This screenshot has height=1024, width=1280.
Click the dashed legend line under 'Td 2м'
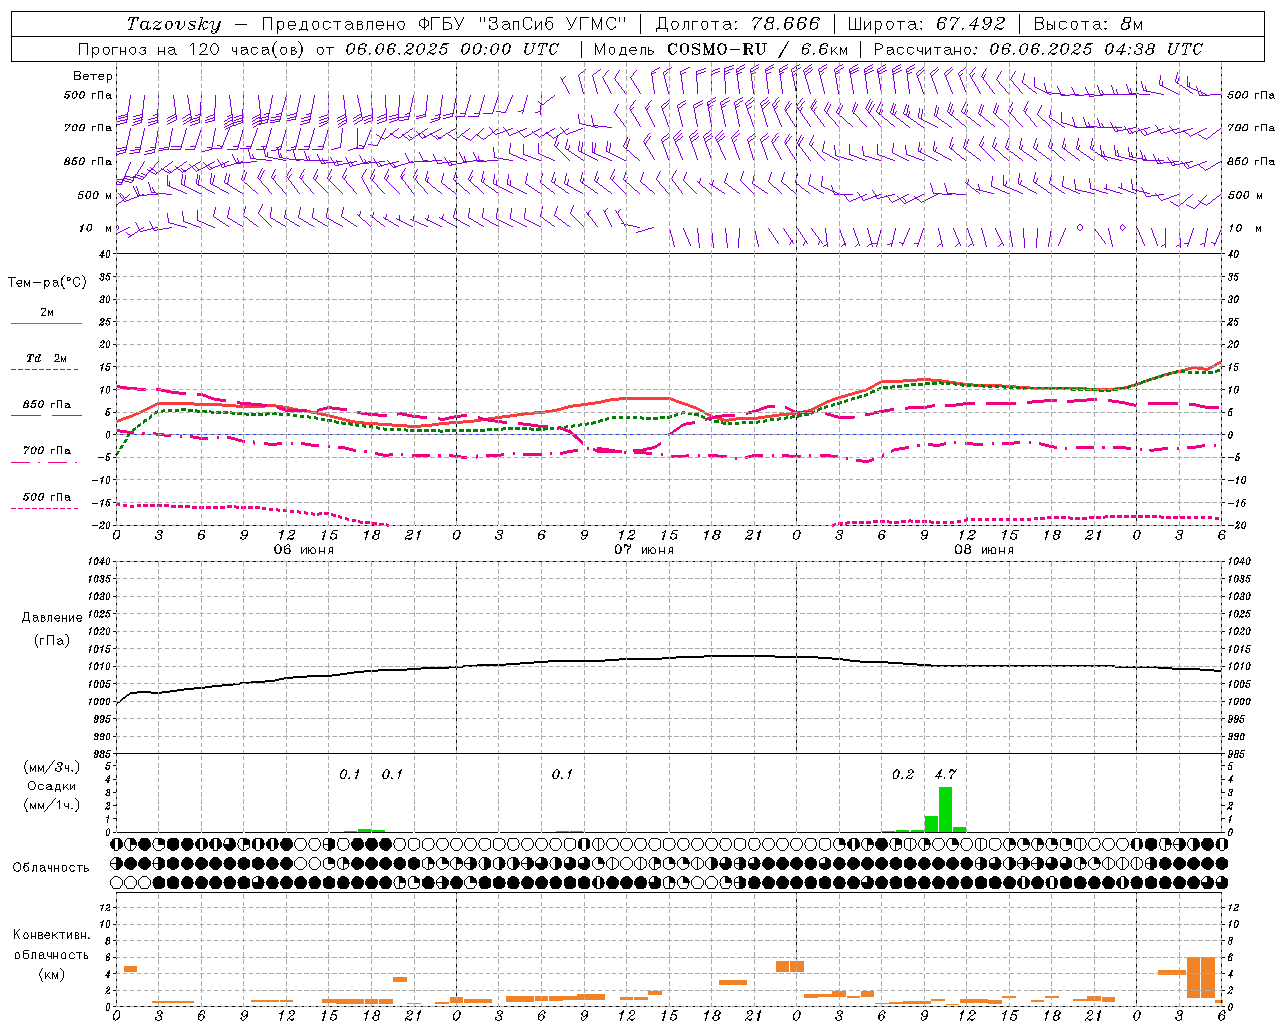pyautogui.click(x=47, y=370)
